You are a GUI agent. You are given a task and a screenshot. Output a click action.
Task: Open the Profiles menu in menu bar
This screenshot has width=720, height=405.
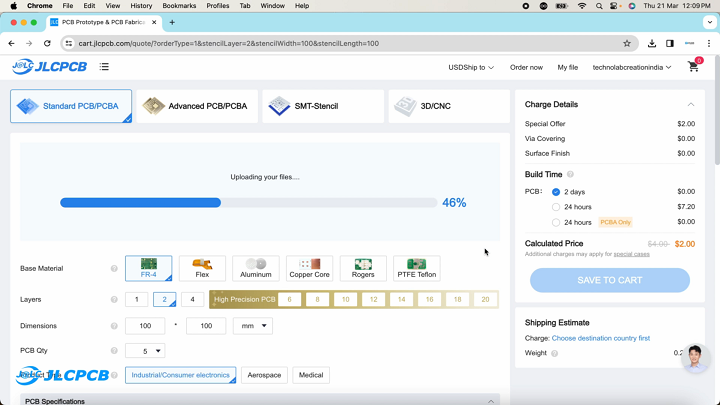click(x=218, y=6)
